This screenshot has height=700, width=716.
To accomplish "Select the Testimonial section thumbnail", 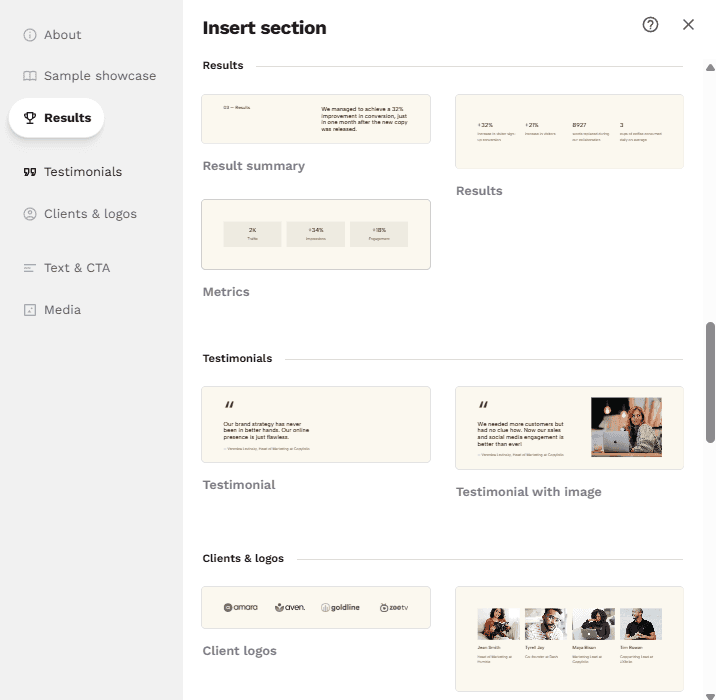I will point(316,424).
